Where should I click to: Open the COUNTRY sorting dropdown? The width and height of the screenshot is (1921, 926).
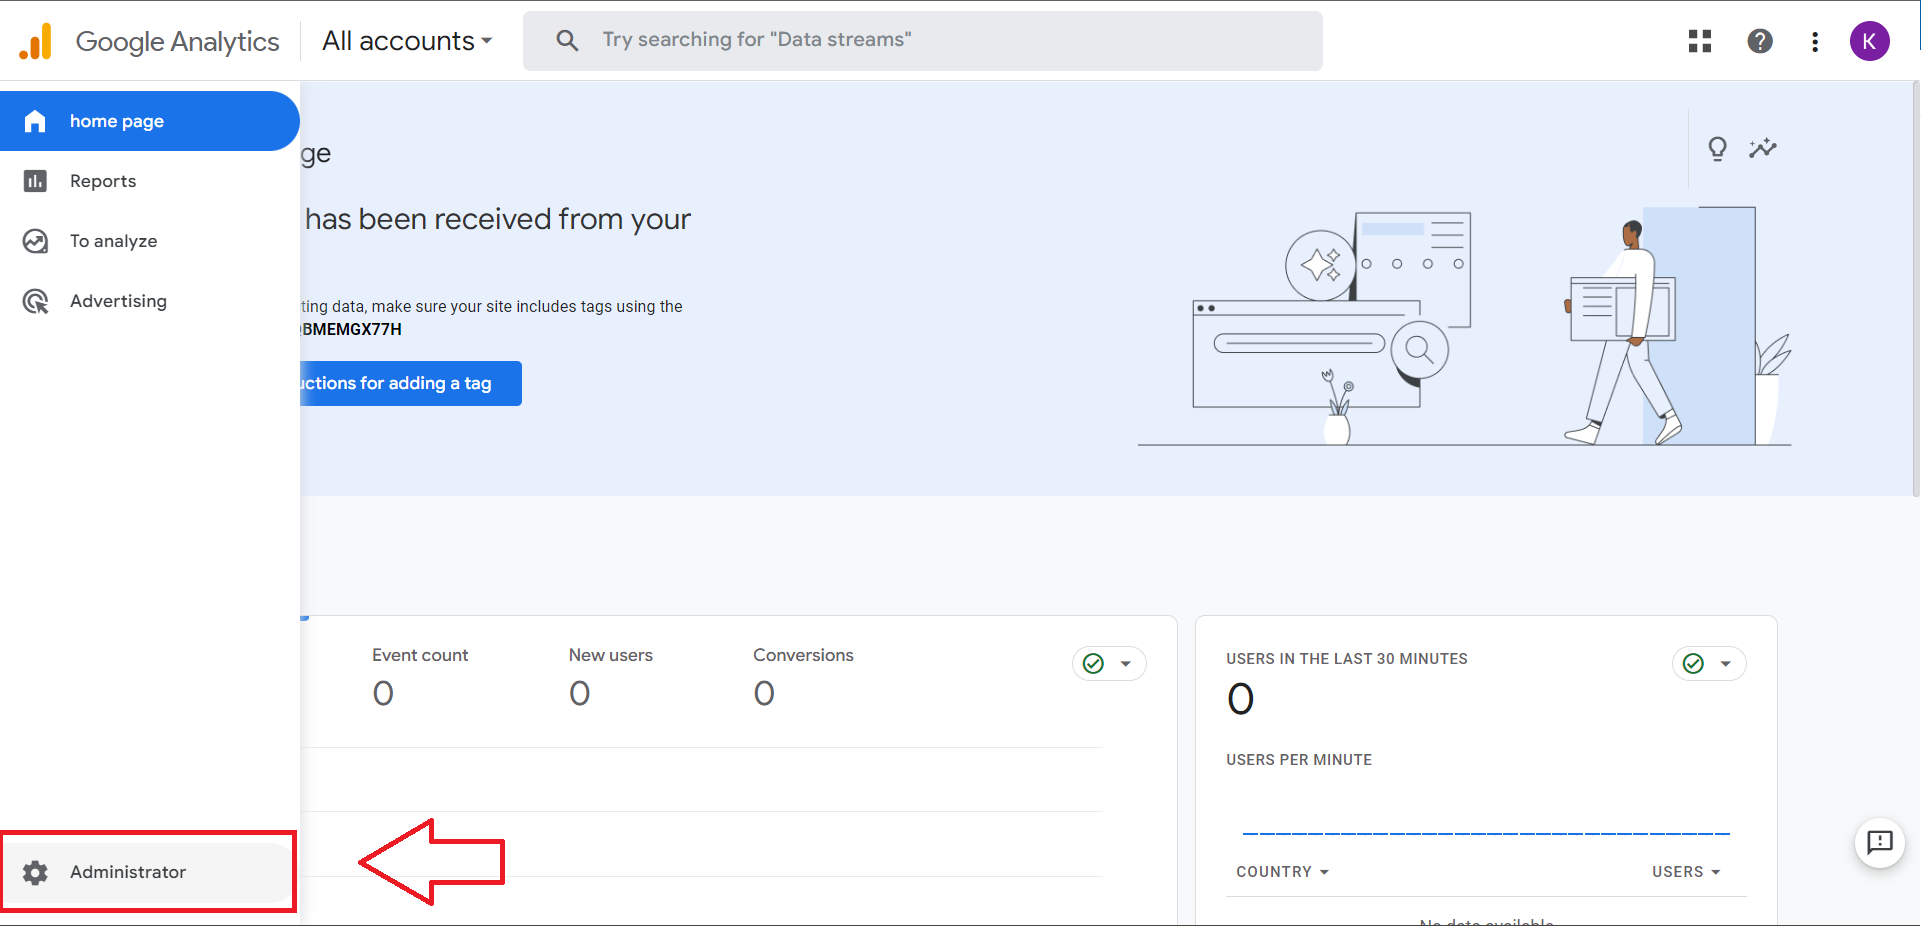(x=1283, y=871)
